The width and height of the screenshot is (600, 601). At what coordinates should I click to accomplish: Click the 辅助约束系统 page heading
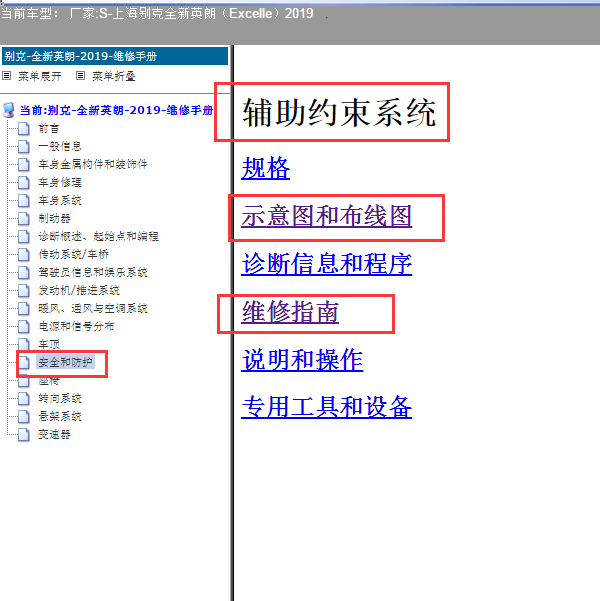click(339, 112)
